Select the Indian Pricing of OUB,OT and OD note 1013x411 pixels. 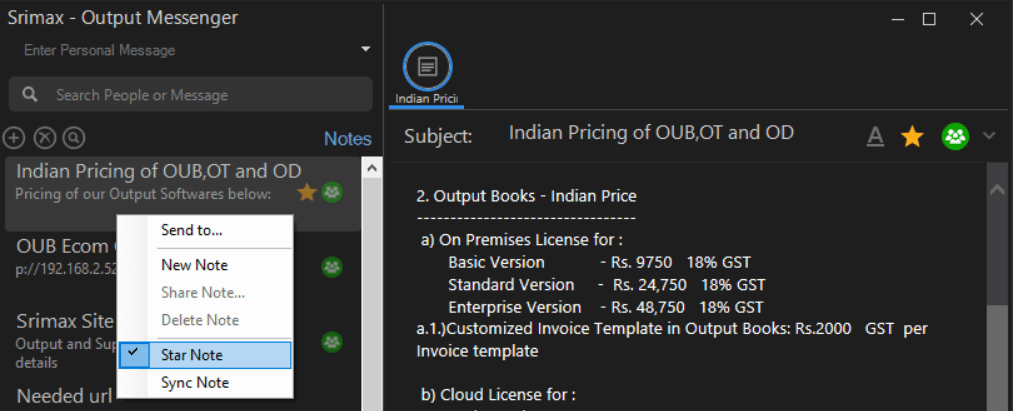pos(183,193)
